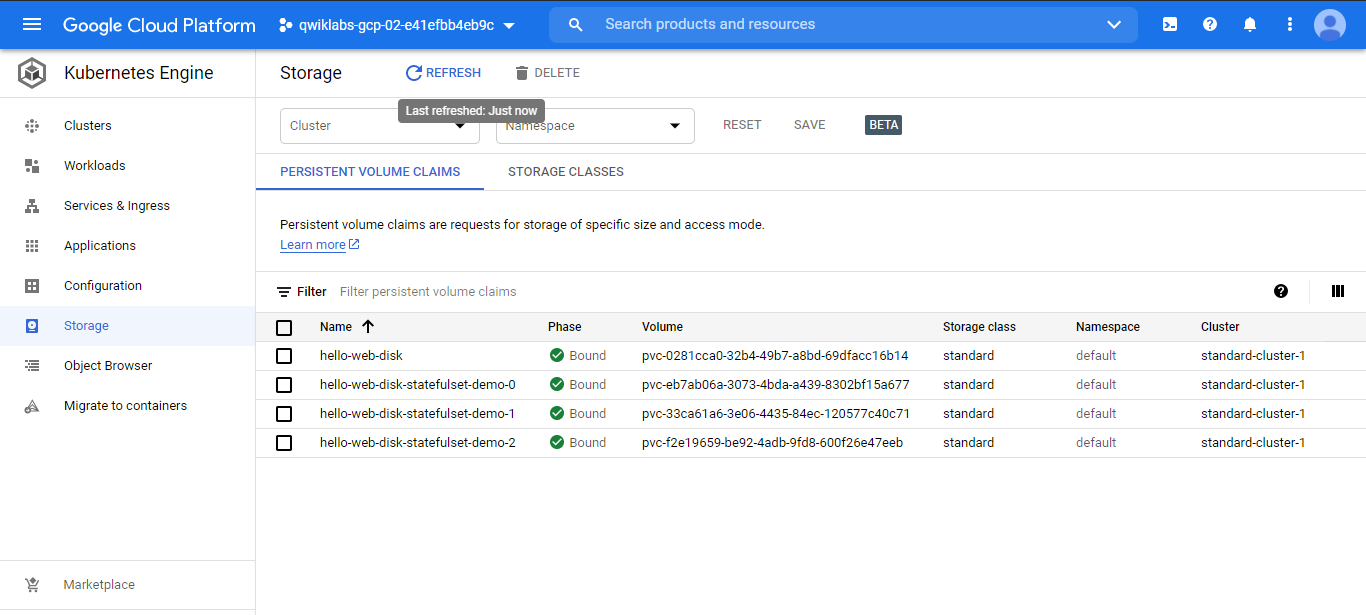The image size is (1366, 615).
Task: Go to Clusters in the sidebar
Action: pos(88,126)
